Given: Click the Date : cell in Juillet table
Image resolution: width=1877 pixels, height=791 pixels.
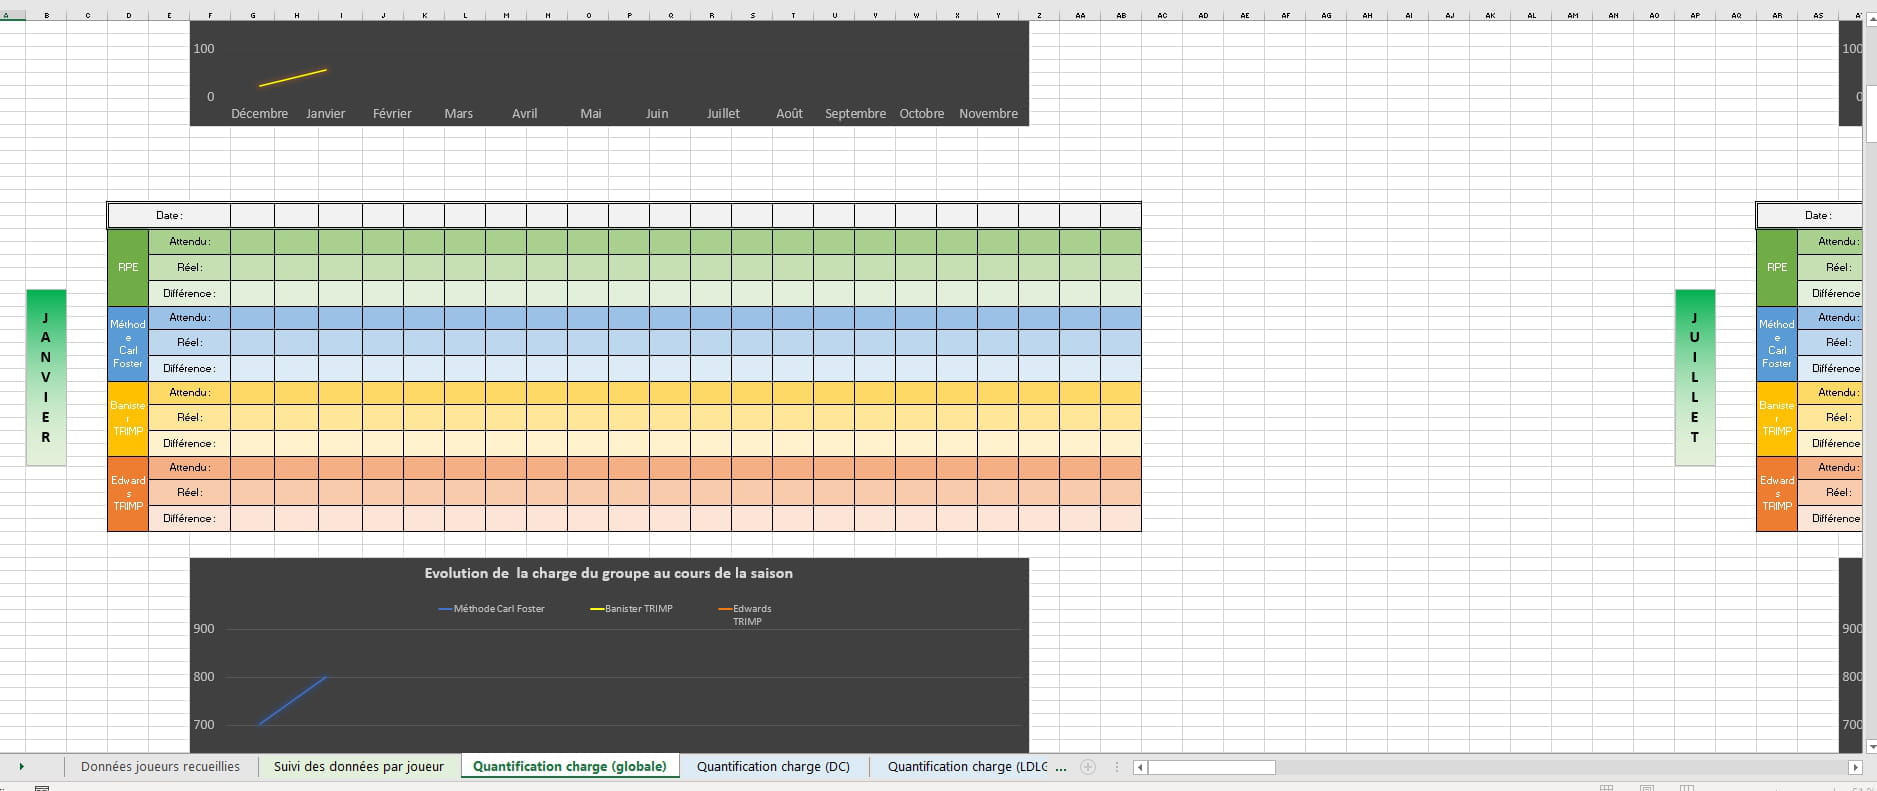Looking at the screenshot, I should (1810, 215).
